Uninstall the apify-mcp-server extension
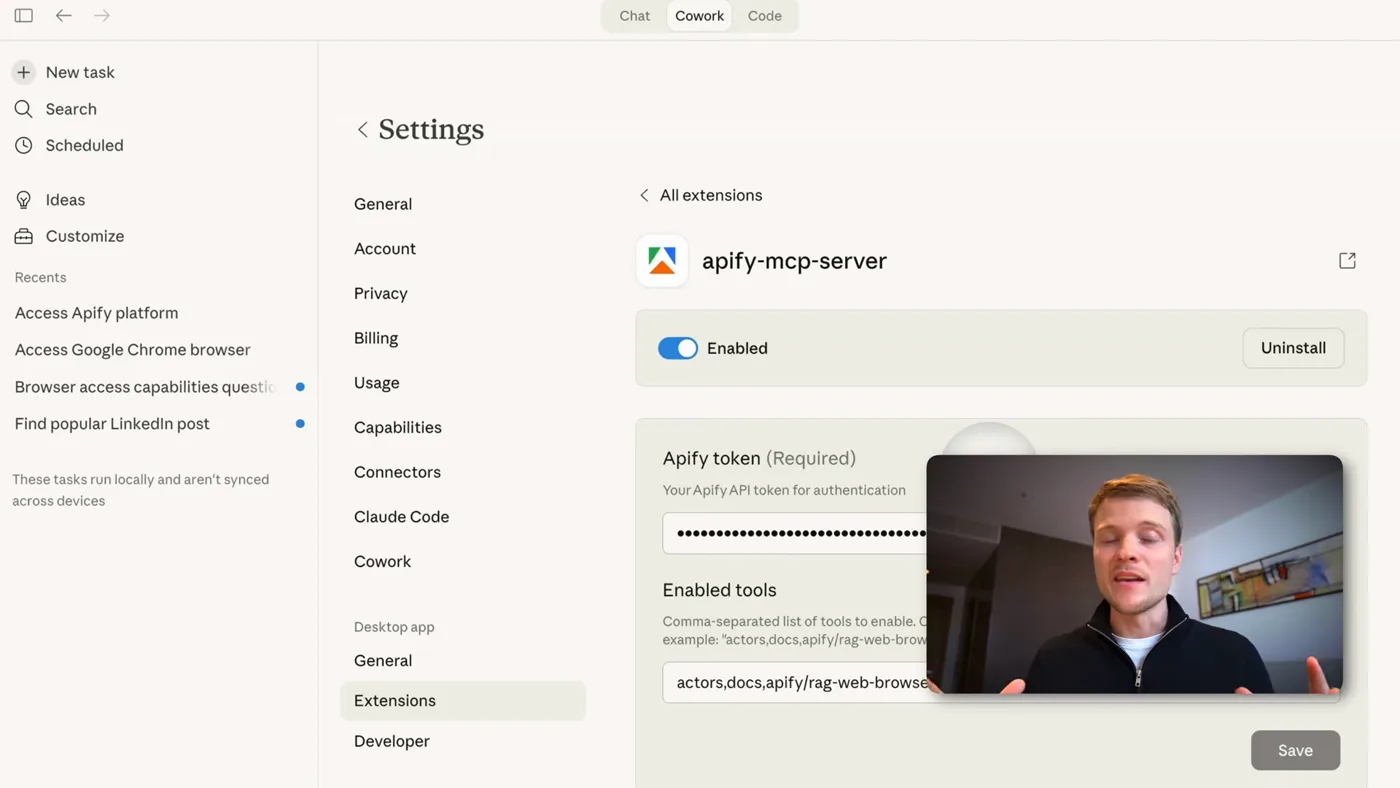This screenshot has height=788, width=1400. pyautogui.click(x=1293, y=348)
